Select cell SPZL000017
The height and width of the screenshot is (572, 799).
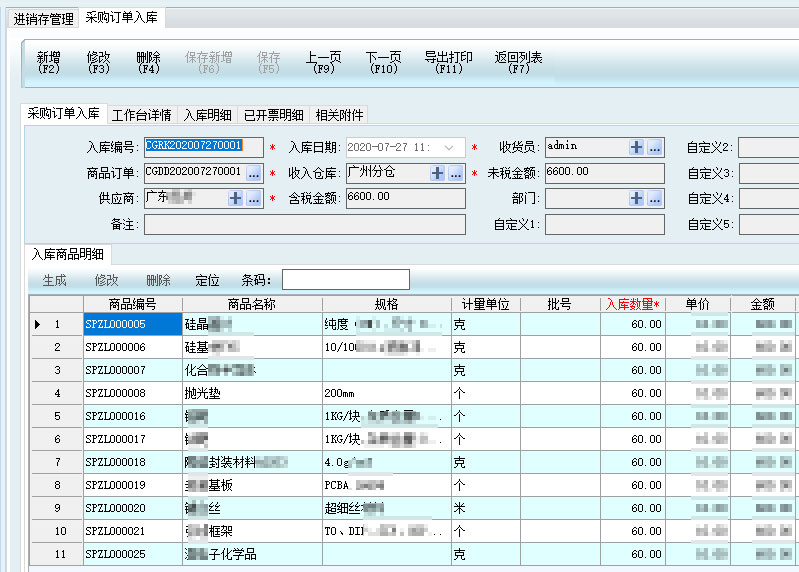click(132, 439)
